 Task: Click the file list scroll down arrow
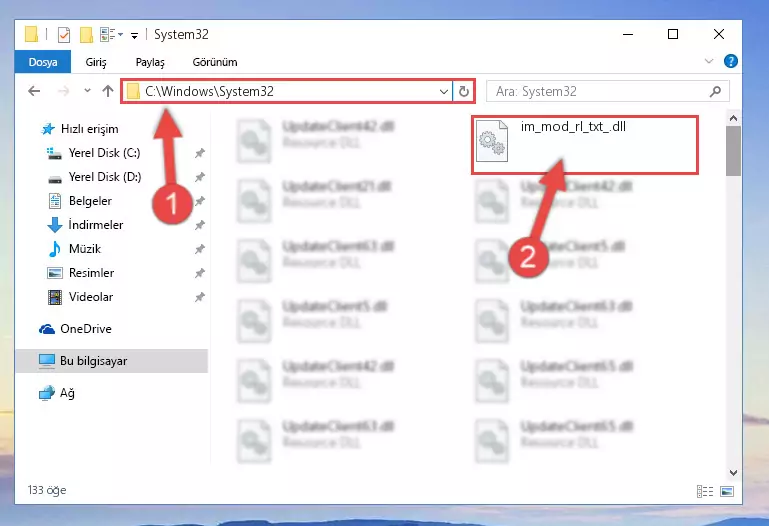733,473
